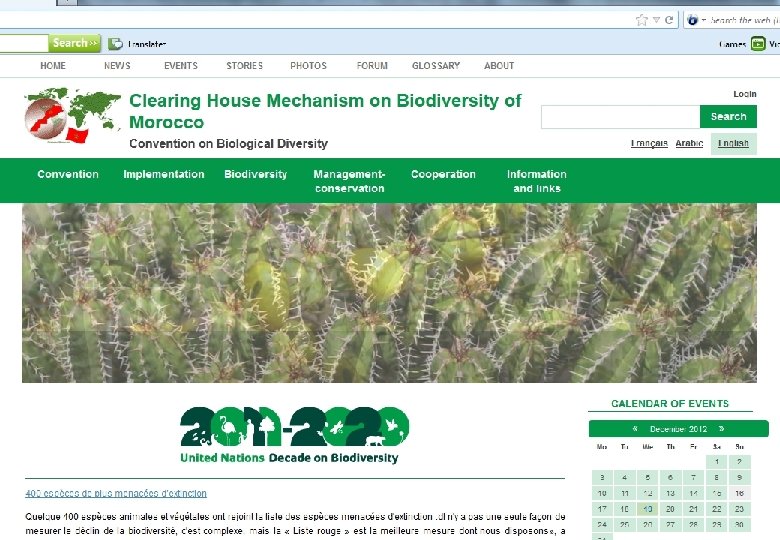Open the Convention menu
Image resolution: width=780 pixels, height=540 pixels.
point(68,175)
